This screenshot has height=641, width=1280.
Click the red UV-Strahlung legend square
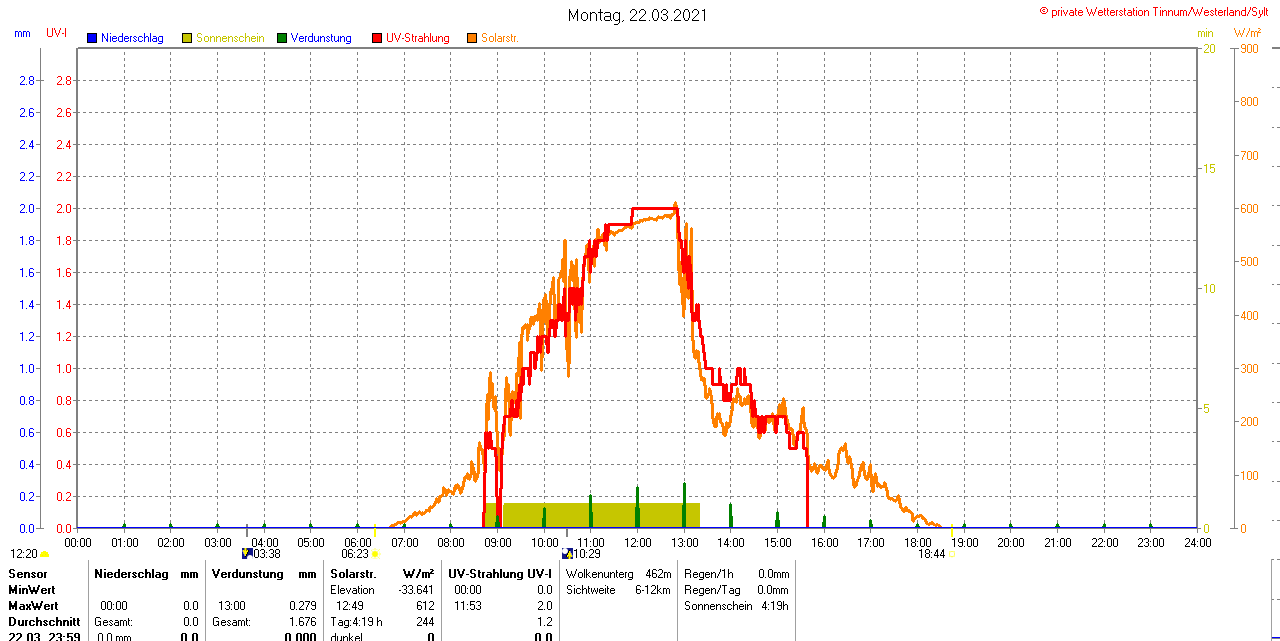[x=377, y=38]
